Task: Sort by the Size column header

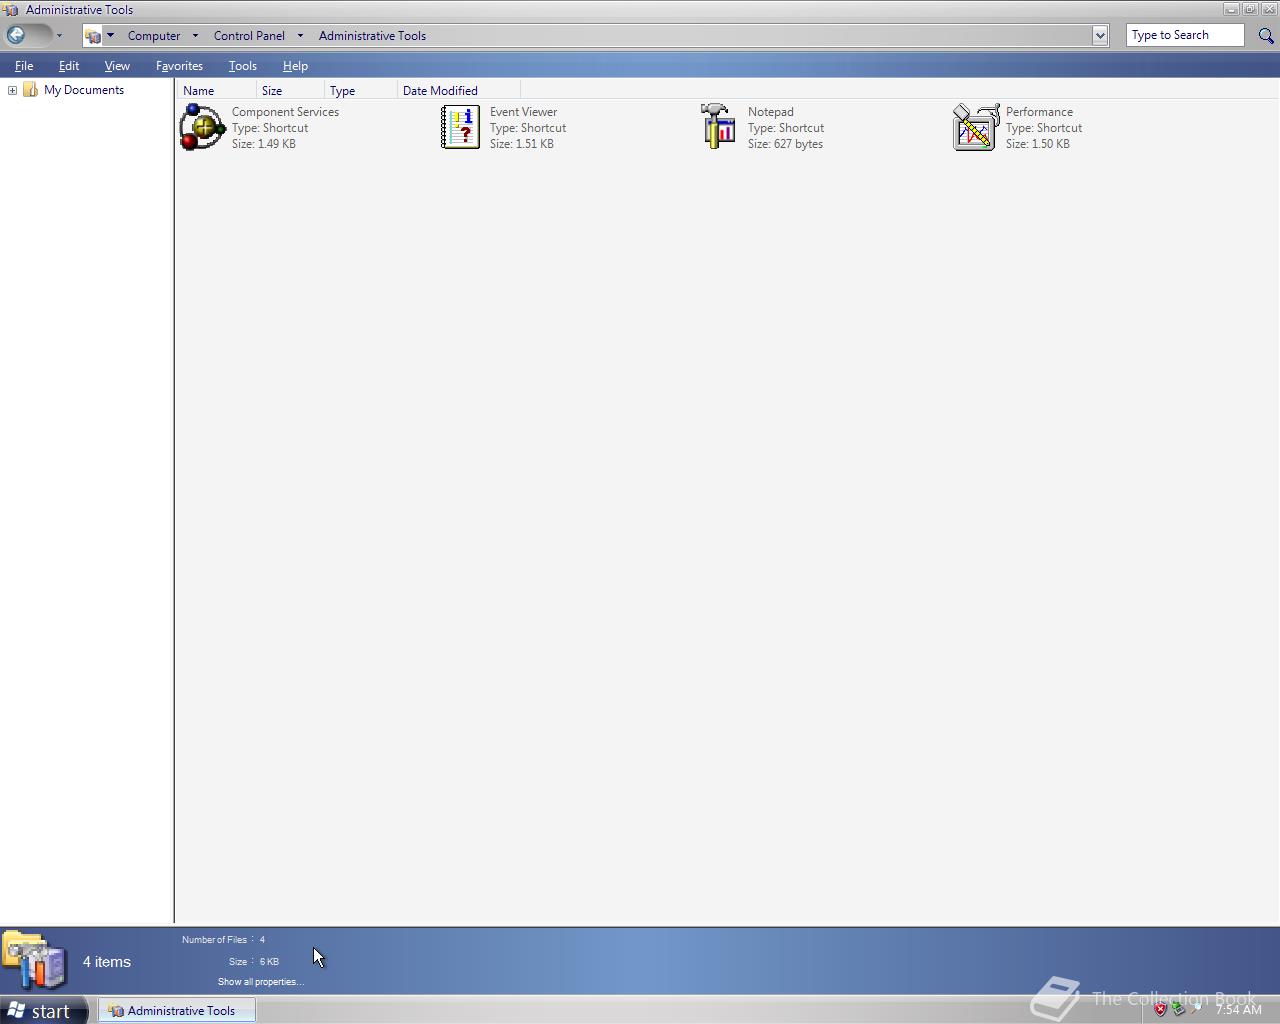Action: coord(290,90)
